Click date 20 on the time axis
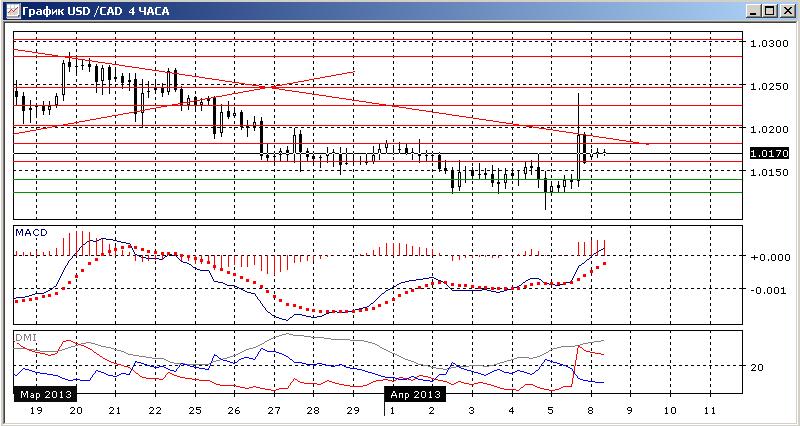The height and width of the screenshot is (426, 800). click(76, 410)
